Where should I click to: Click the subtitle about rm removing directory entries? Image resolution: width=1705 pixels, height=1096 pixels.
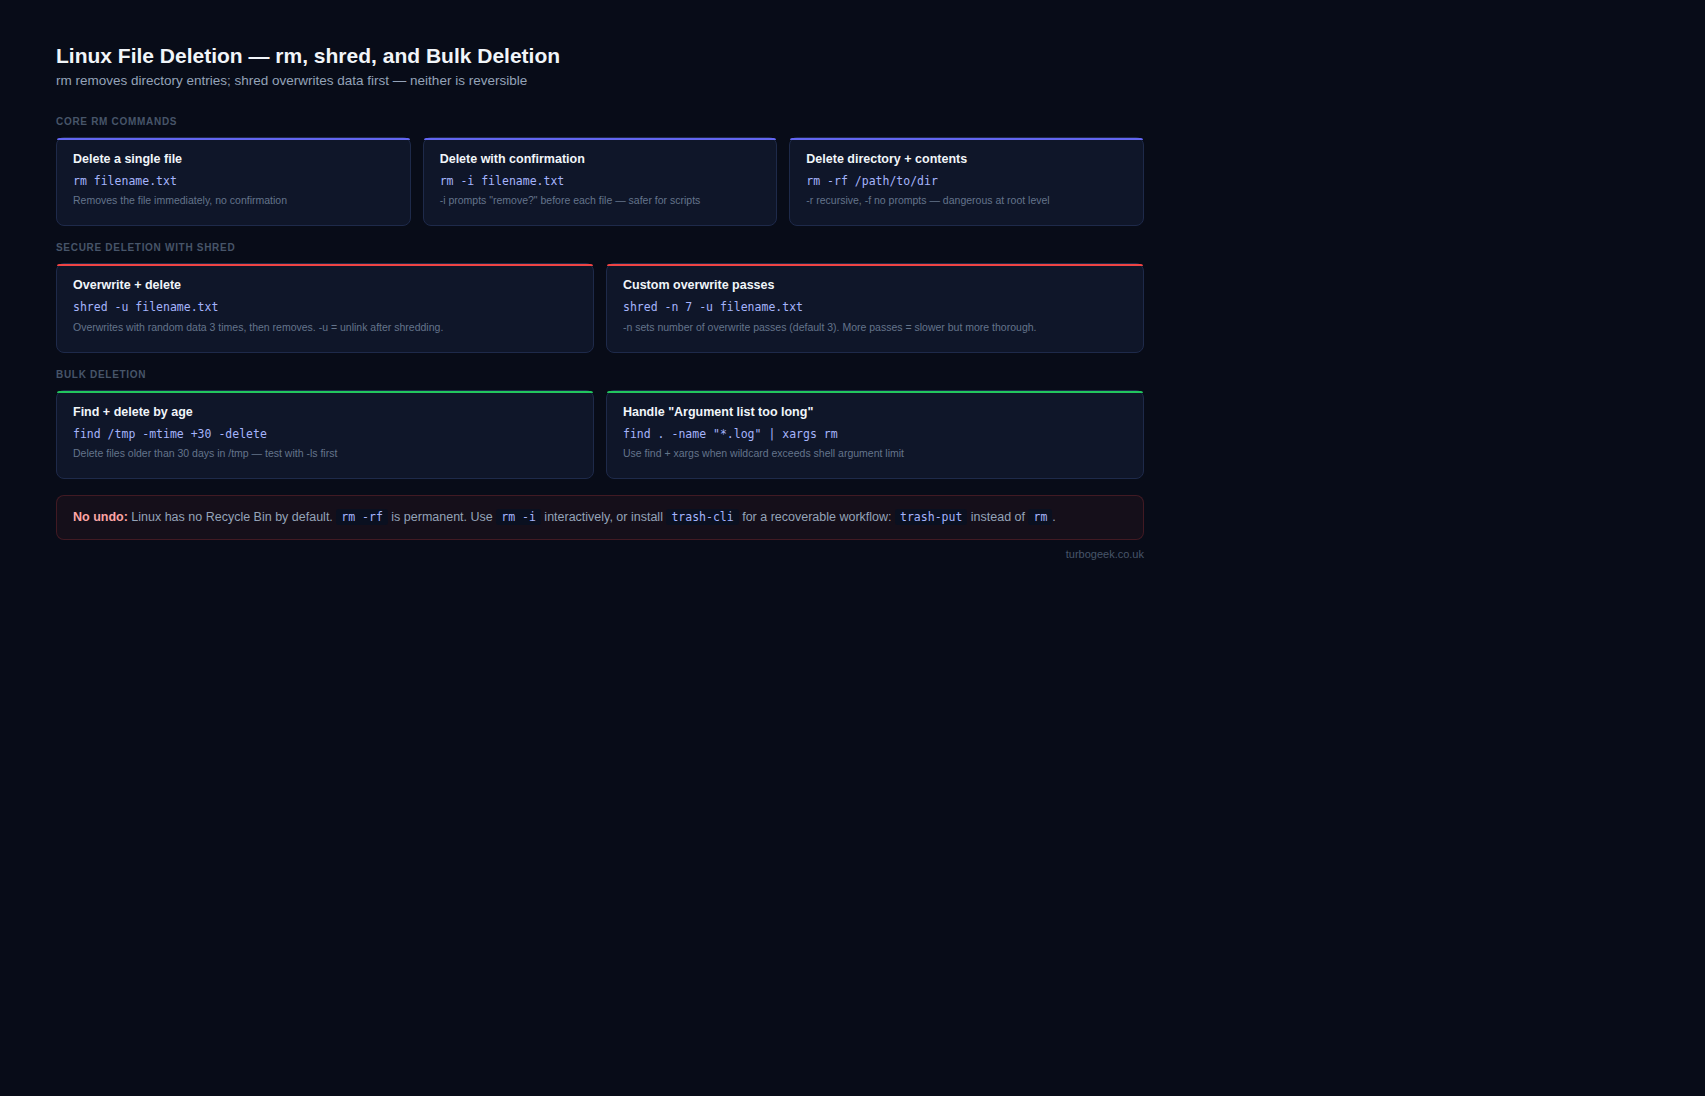[x=291, y=81]
